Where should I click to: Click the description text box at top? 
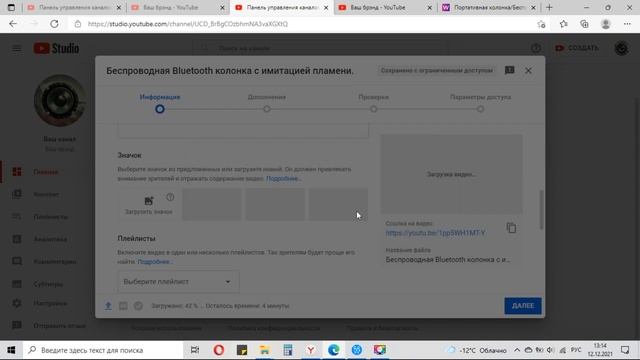(243, 130)
